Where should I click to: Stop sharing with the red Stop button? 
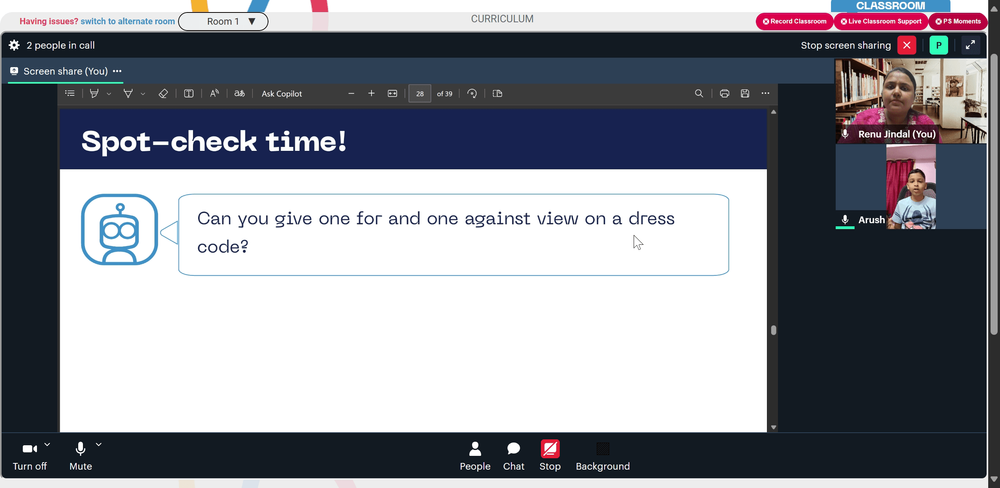click(550, 456)
